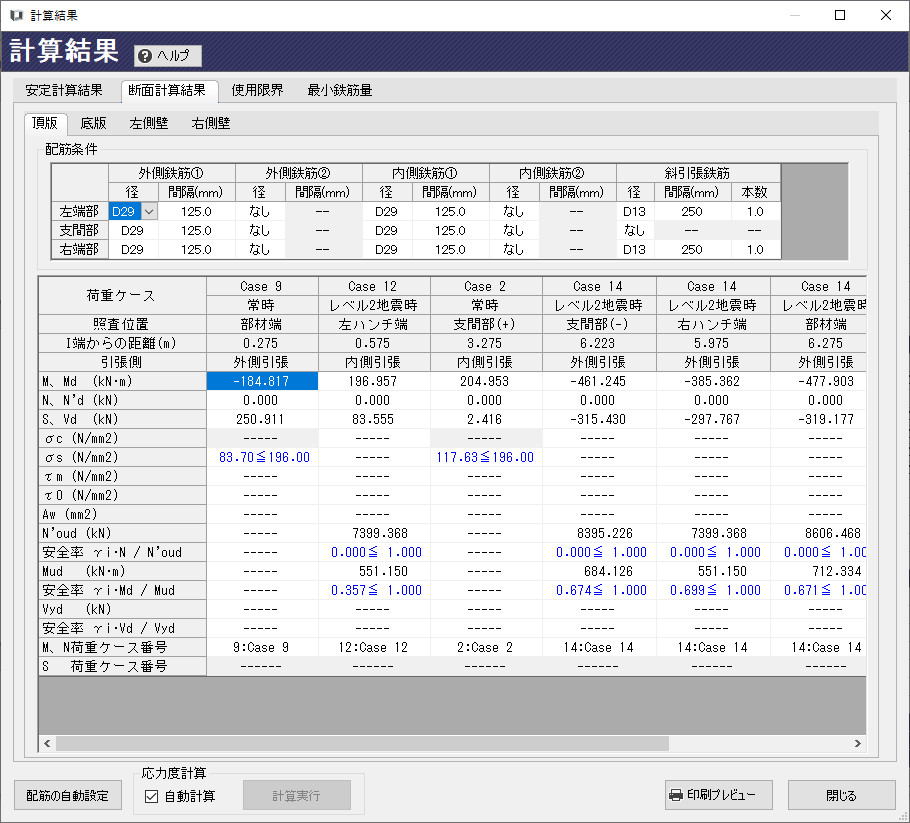
Task: Click the 支間部 row header
Action: tap(80, 230)
